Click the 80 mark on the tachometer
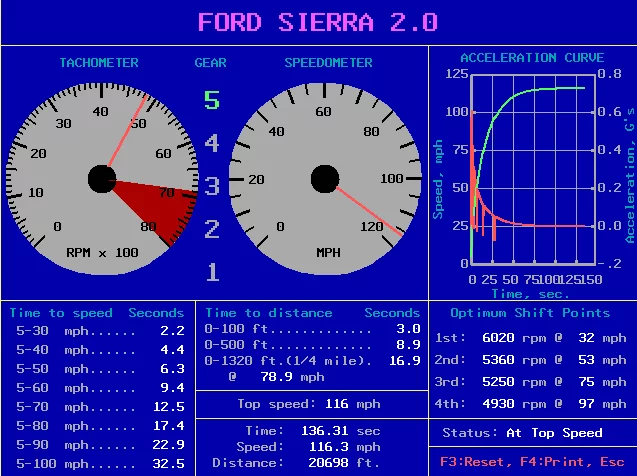 tap(148, 227)
